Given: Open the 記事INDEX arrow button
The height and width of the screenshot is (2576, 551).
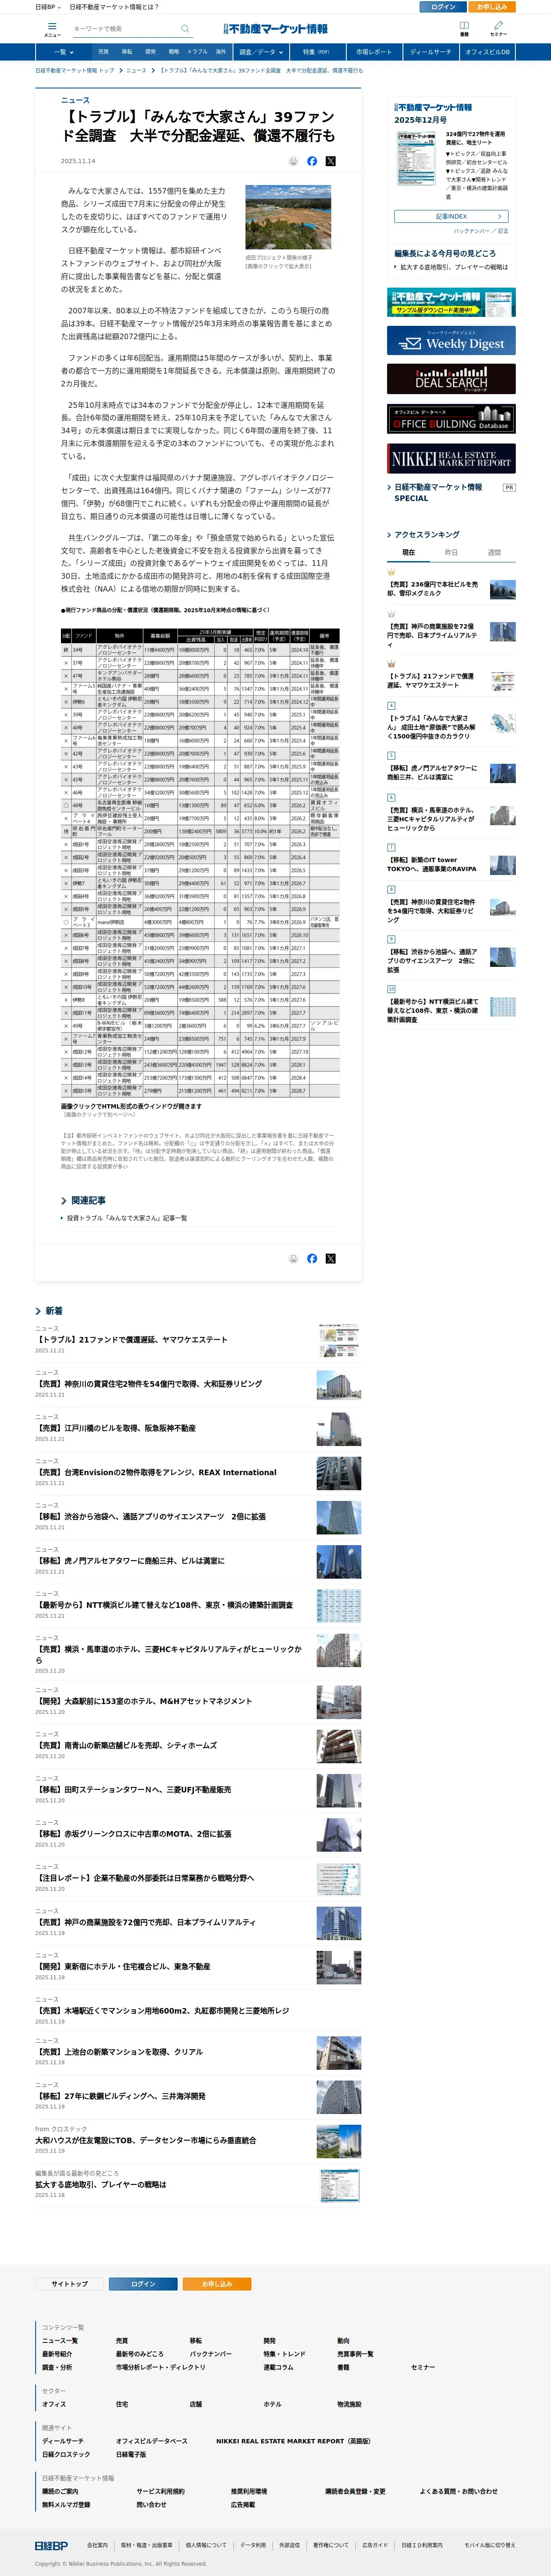Looking at the screenshot, I should coord(451,216).
